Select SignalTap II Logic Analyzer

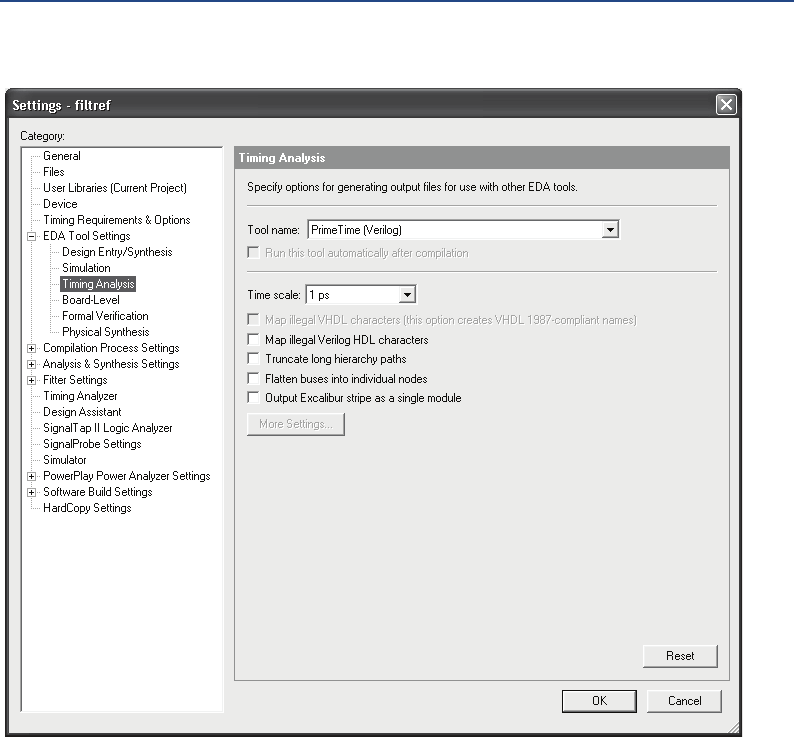(107, 428)
